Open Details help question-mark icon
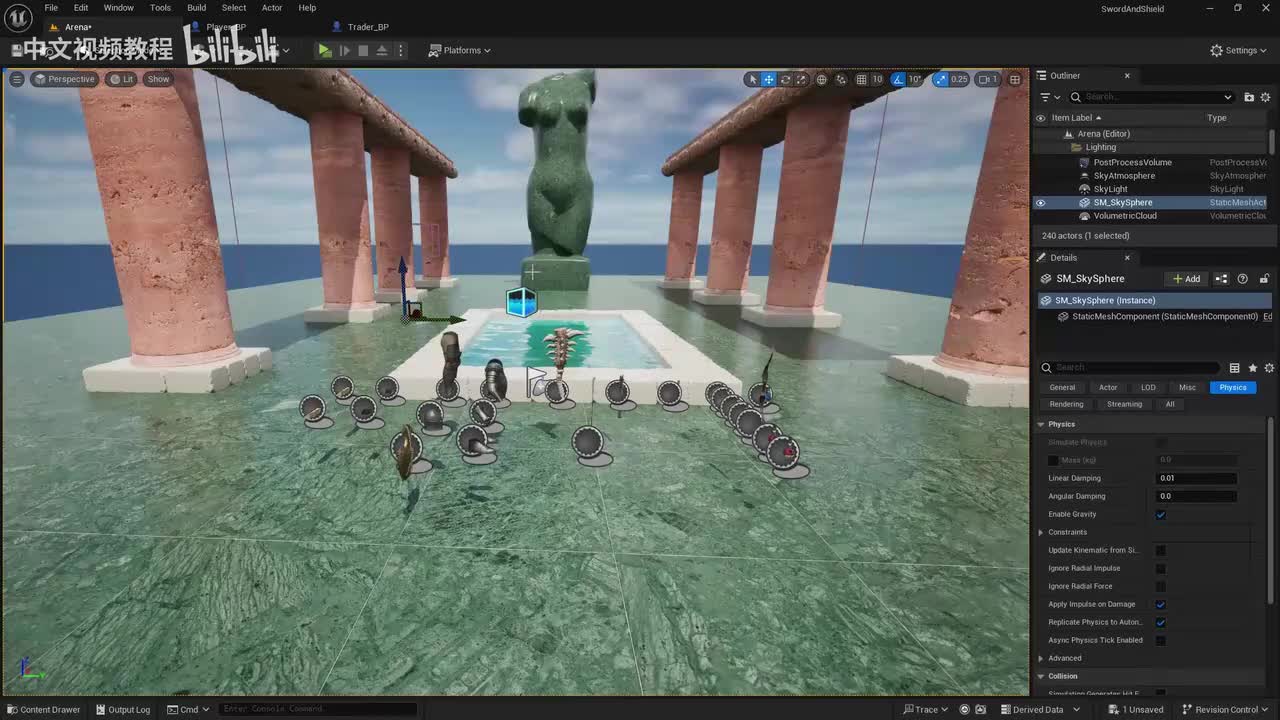The image size is (1280, 720). [1243, 279]
